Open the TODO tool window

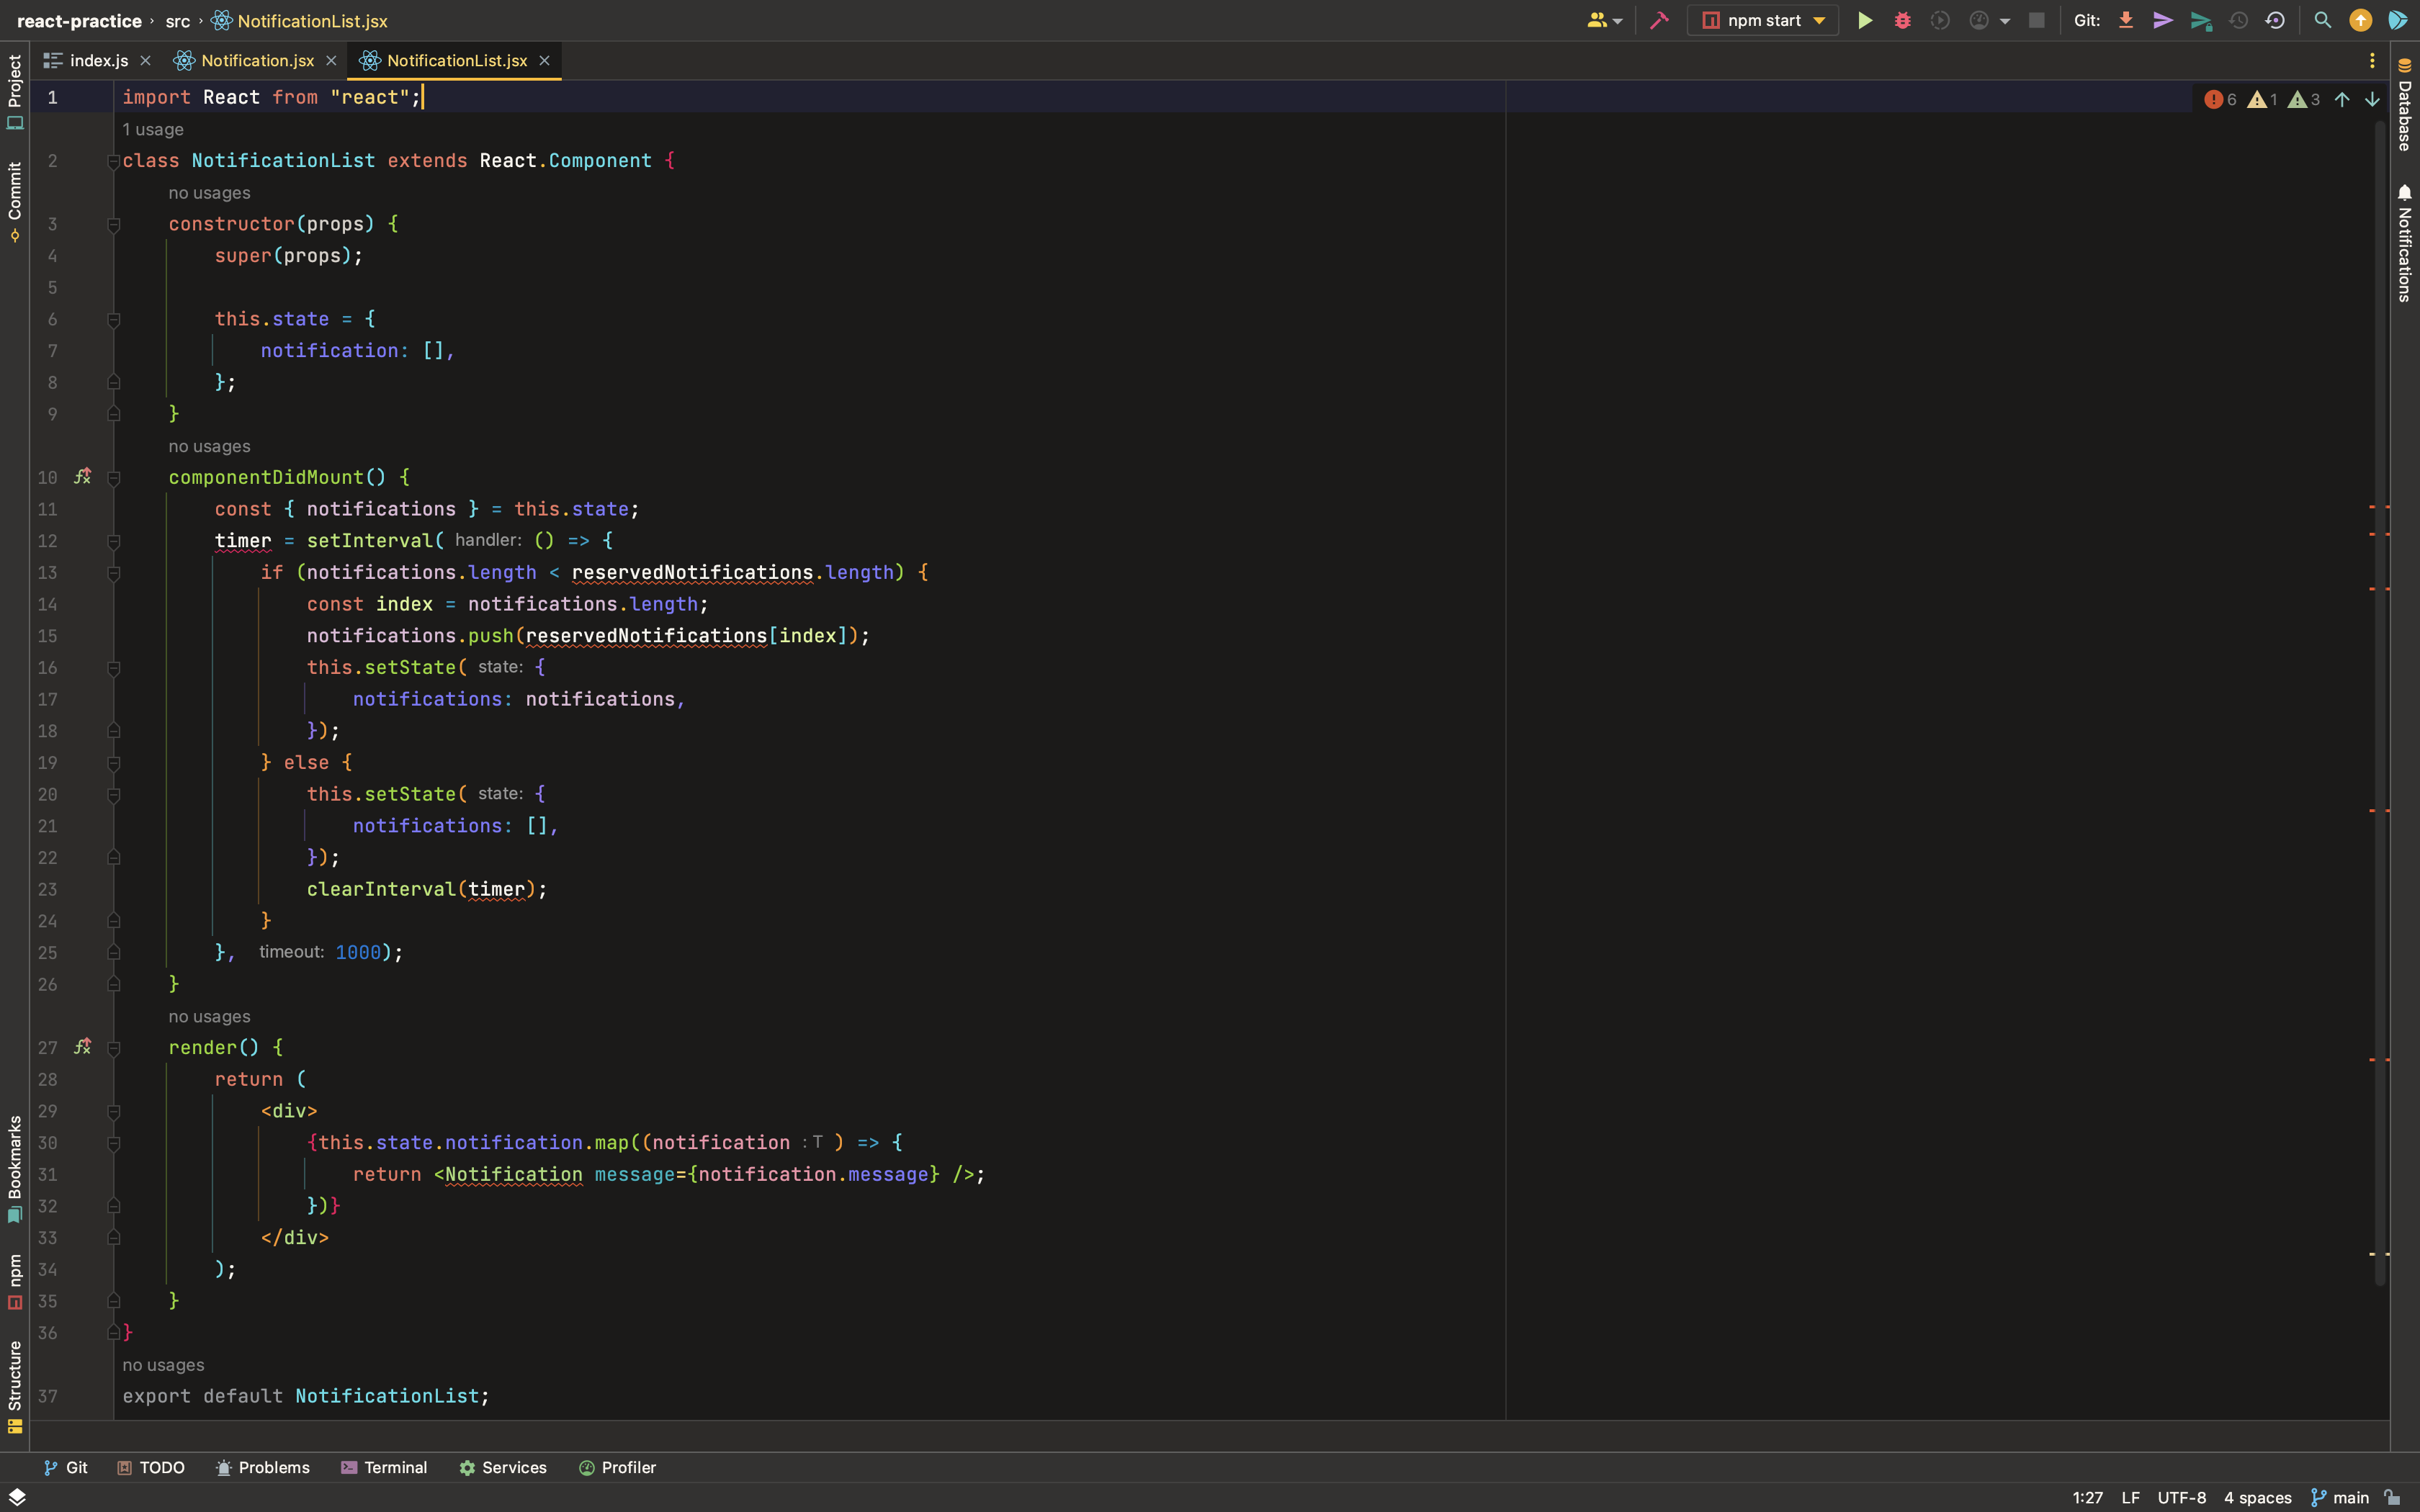click(x=151, y=1467)
